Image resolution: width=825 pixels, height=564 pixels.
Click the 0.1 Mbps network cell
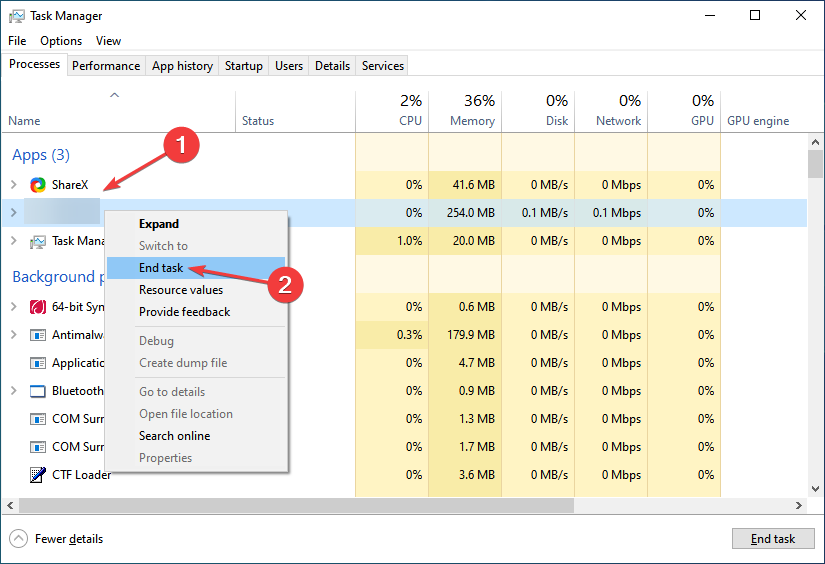click(x=611, y=213)
